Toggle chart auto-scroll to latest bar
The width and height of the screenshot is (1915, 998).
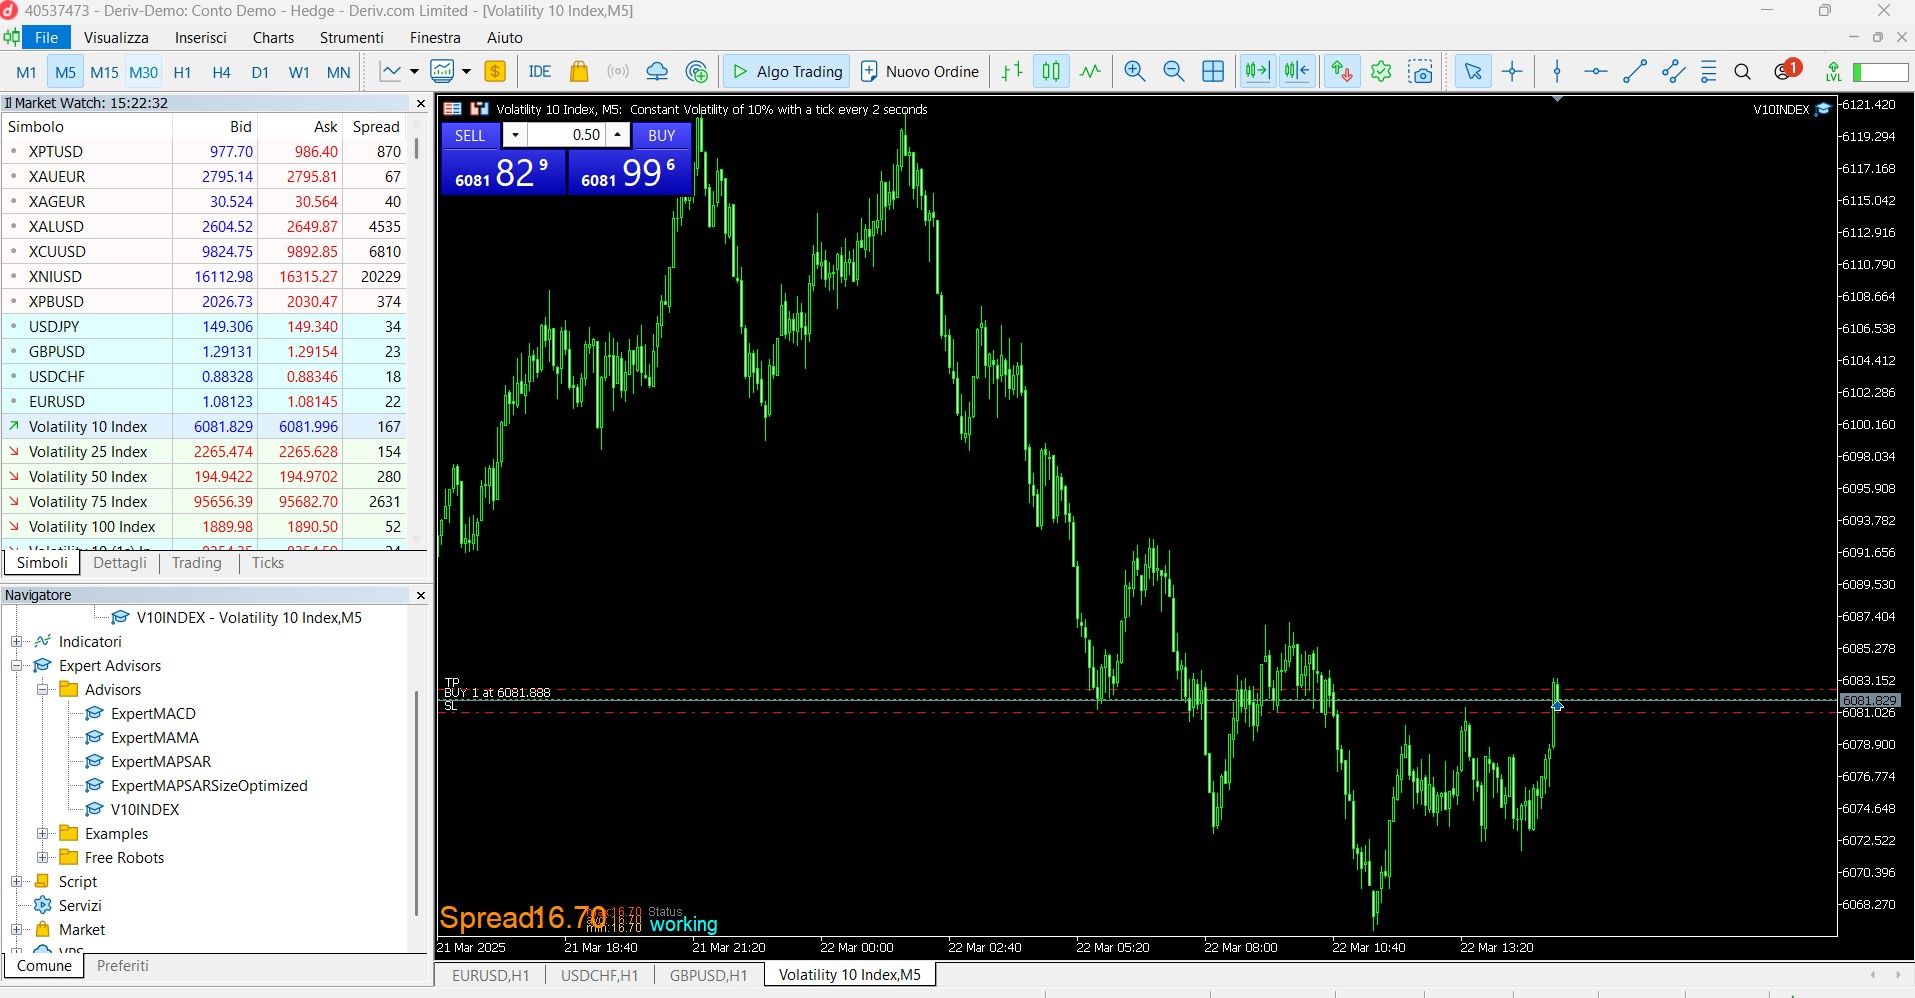pyautogui.click(x=1258, y=72)
